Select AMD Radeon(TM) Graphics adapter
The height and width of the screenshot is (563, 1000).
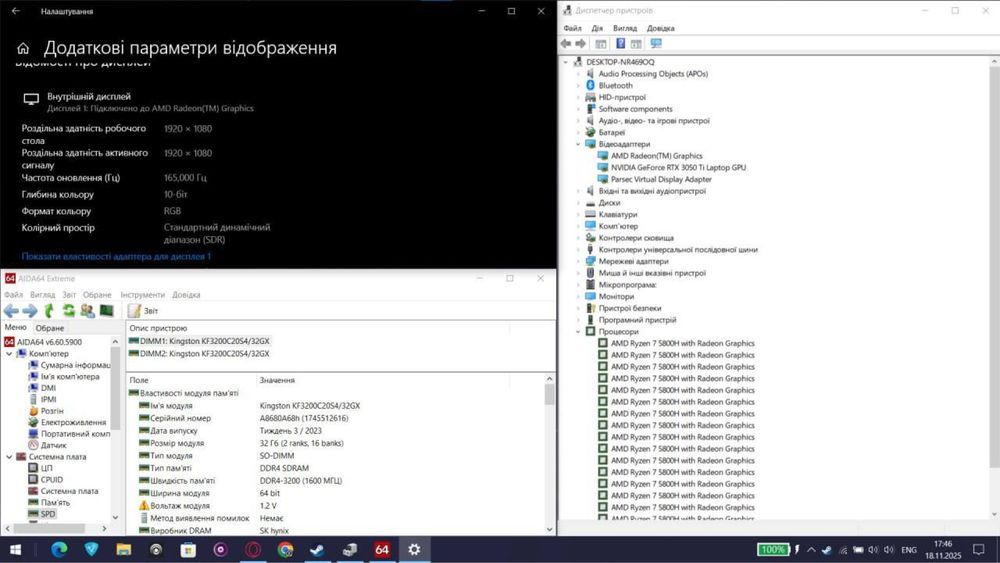coord(656,156)
